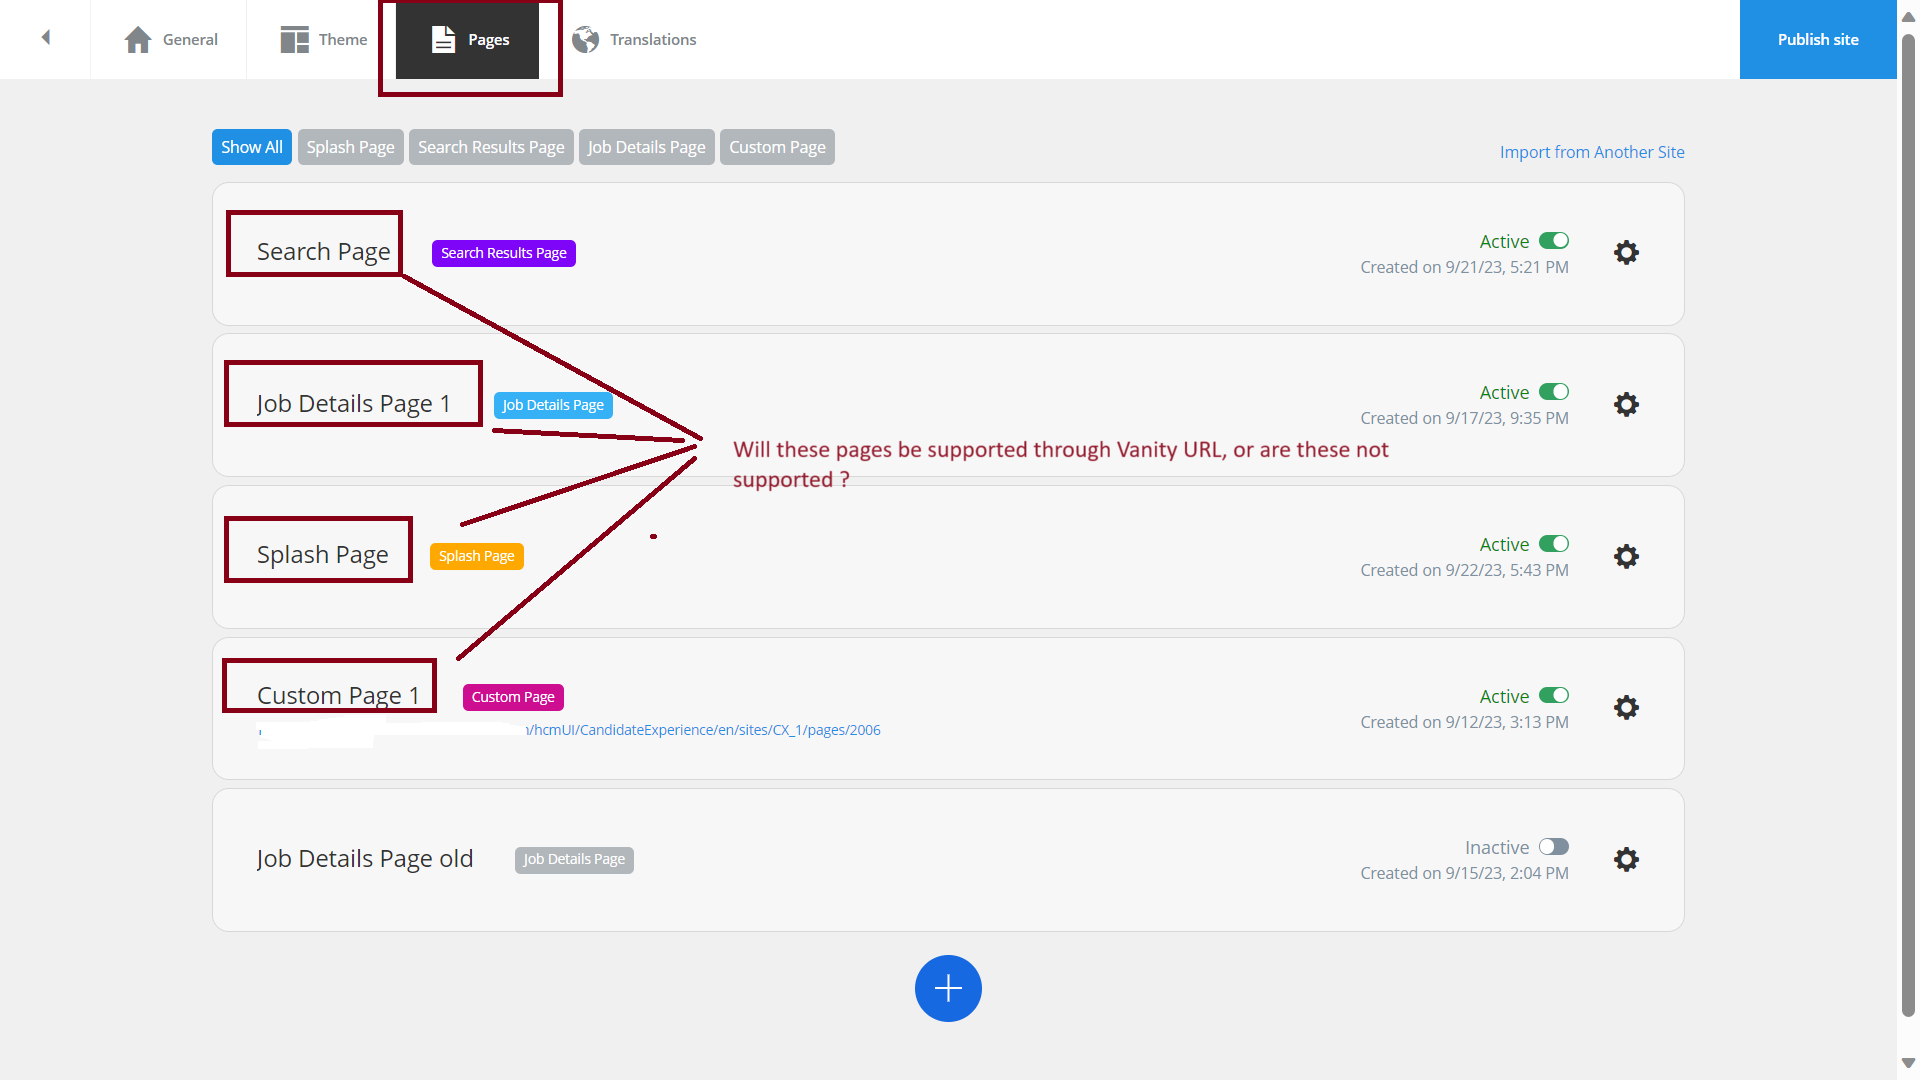1920x1080 pixels.
Task: Click the back arrow in the top left
Action: pyautogui.click(x=44, y=38)
